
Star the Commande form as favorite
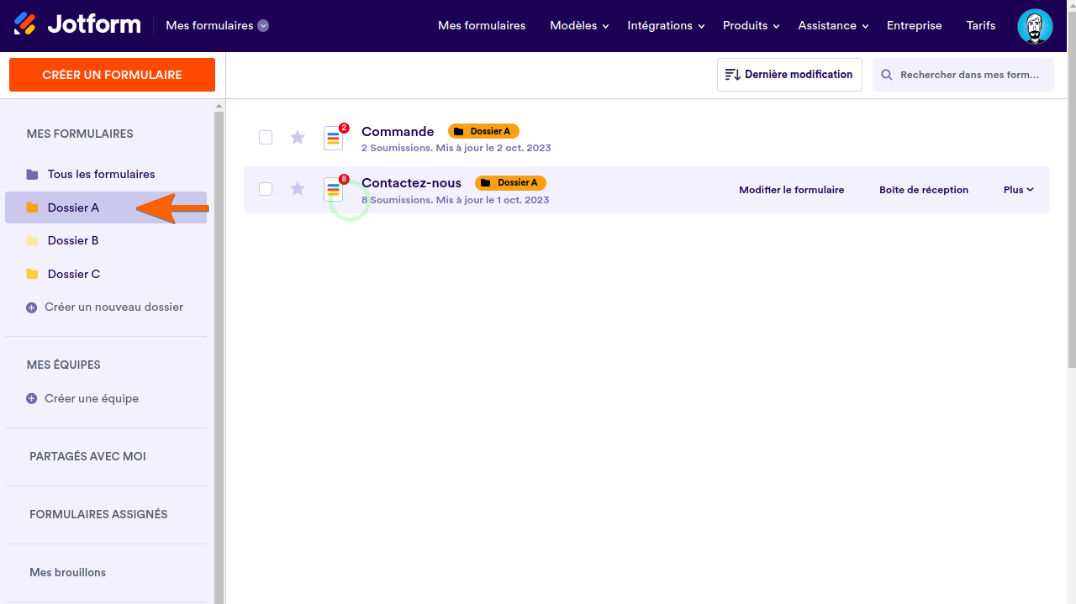coord(297,137)
